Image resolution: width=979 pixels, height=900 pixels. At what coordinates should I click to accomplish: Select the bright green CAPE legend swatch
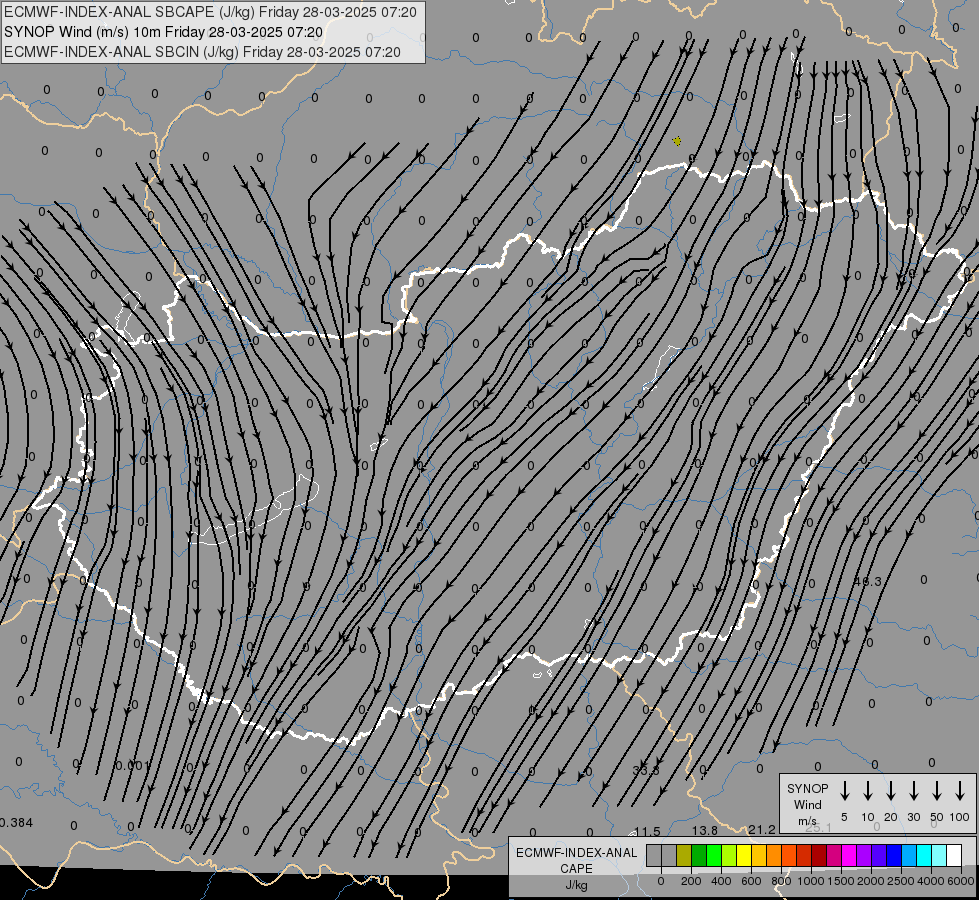(x=714, y=855)
